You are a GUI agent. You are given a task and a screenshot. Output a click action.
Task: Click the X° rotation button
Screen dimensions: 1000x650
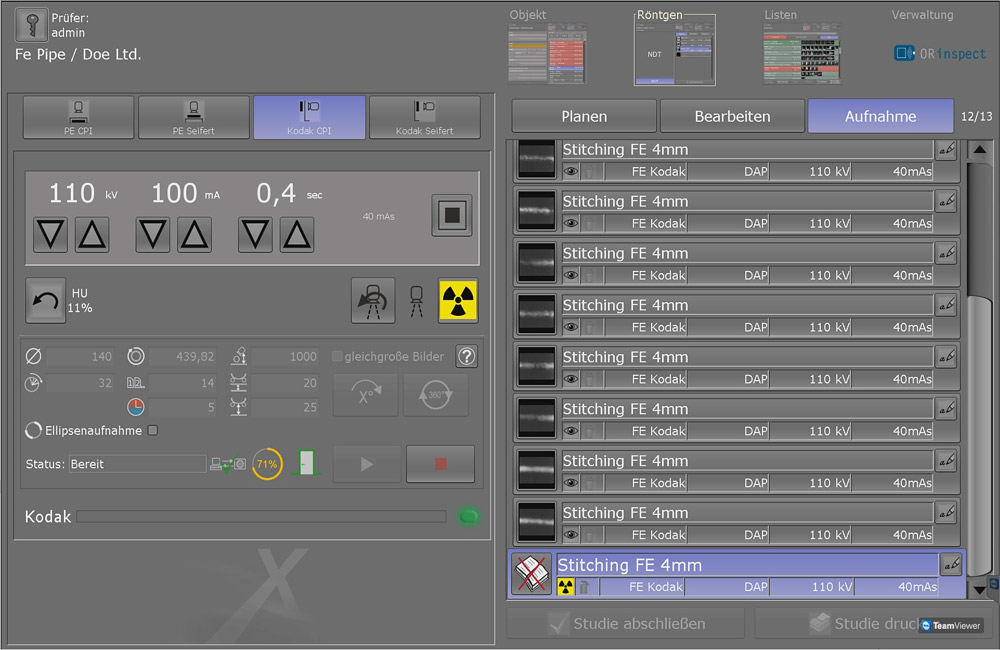click(x=365, y=395)
